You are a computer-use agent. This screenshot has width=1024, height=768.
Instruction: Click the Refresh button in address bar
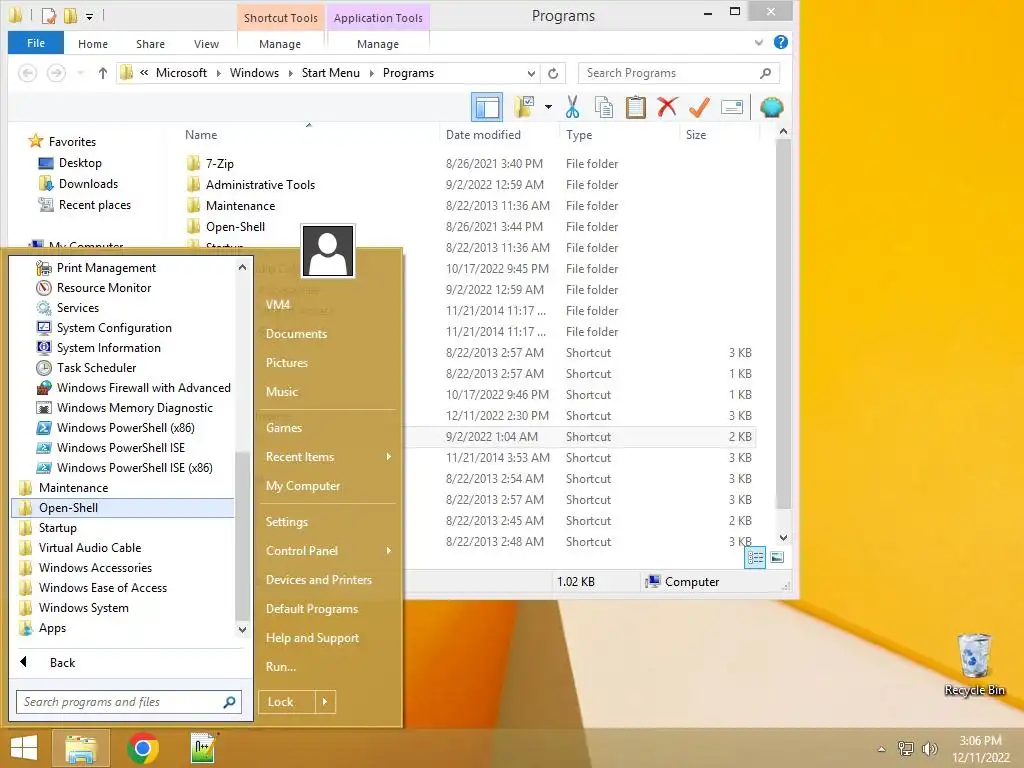coord(553,73)
